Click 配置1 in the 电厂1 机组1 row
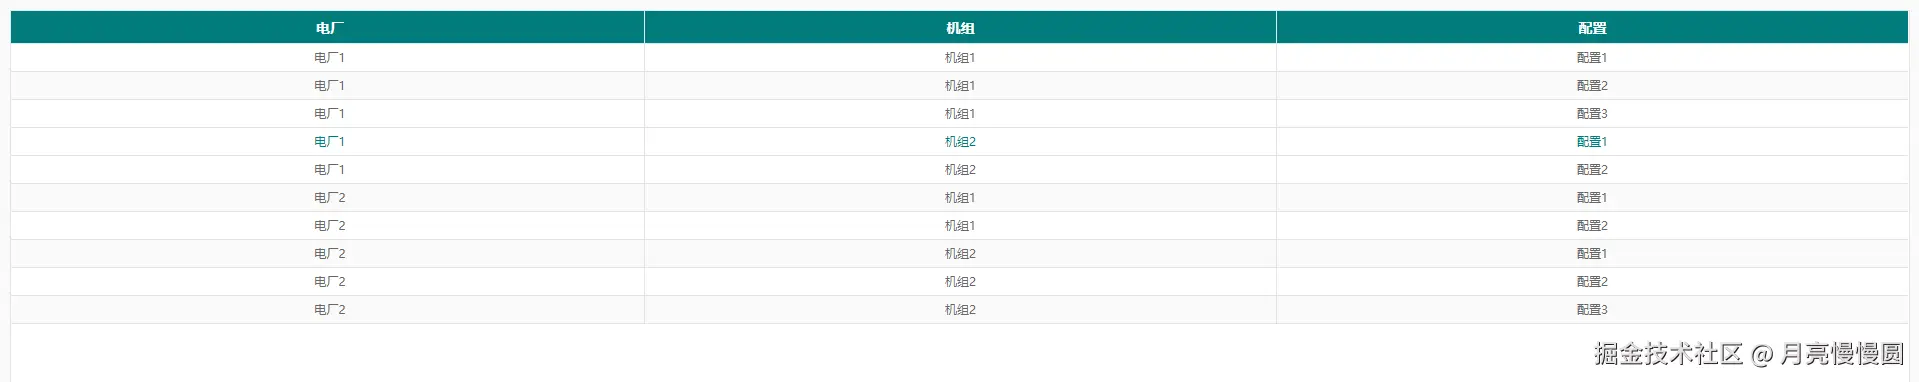The height and width of the screenshot is (382, 1919). point(1592,58)
